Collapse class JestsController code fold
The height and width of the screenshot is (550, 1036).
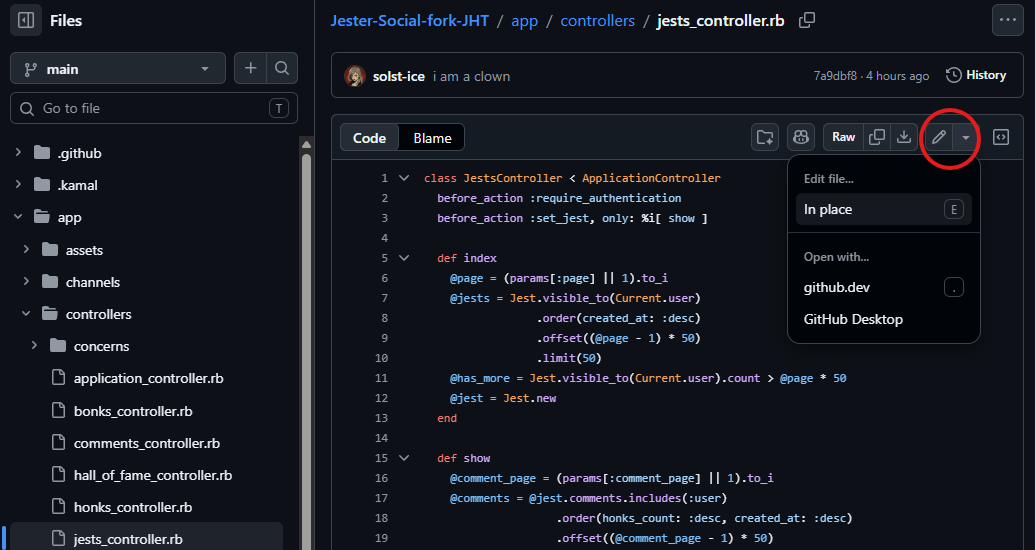point(404,178)
